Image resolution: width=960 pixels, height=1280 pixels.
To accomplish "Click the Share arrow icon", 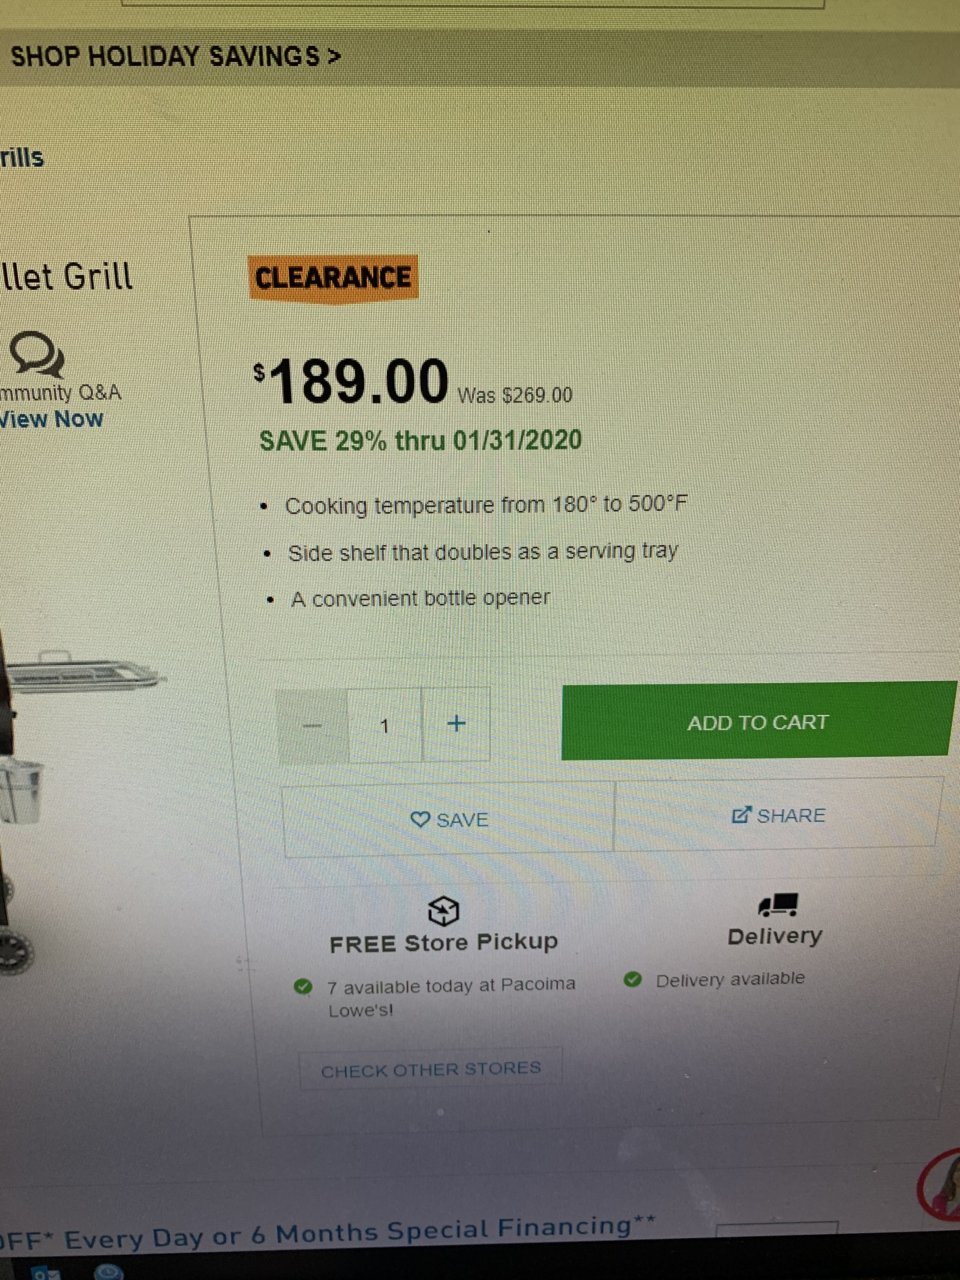I will pos(741,815).
